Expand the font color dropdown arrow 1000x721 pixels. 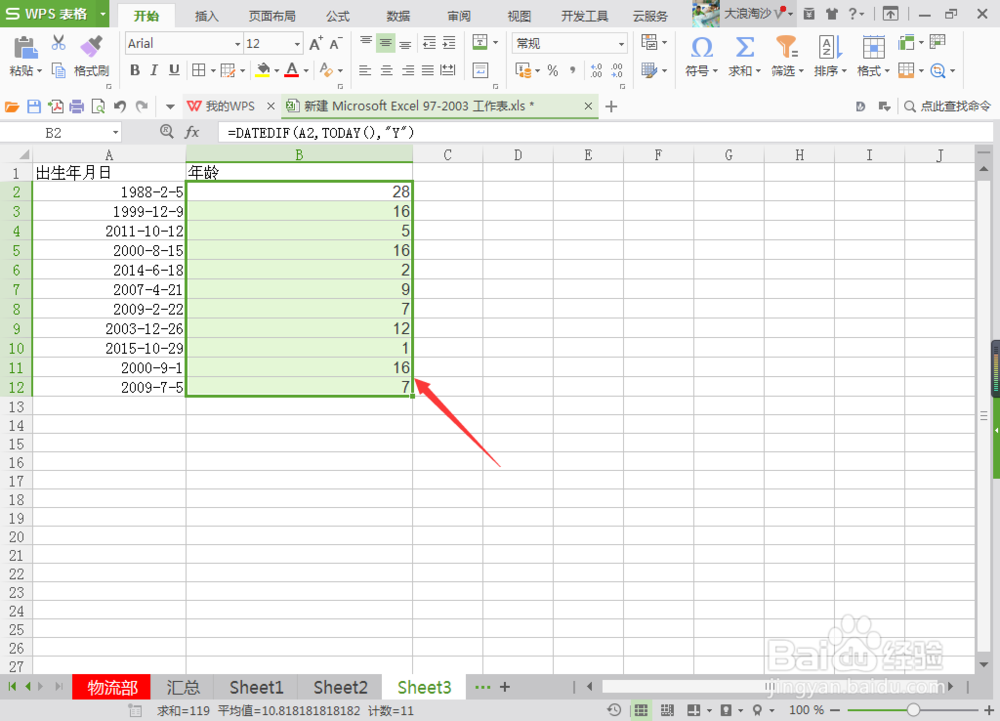306,71
